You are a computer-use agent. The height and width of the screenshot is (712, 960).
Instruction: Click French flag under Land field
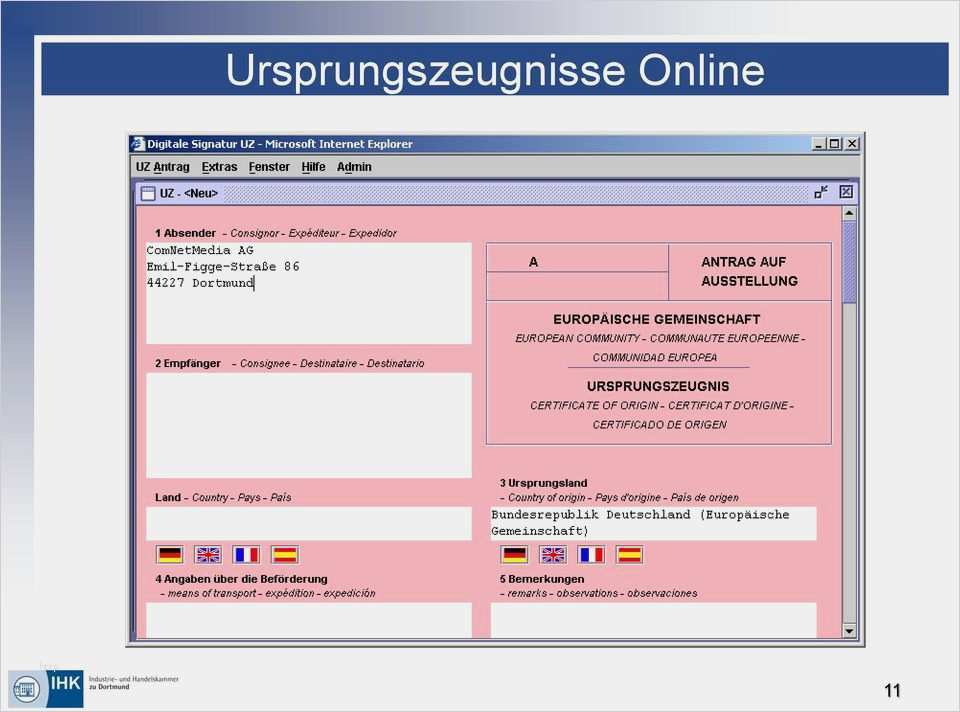(246, 554)
